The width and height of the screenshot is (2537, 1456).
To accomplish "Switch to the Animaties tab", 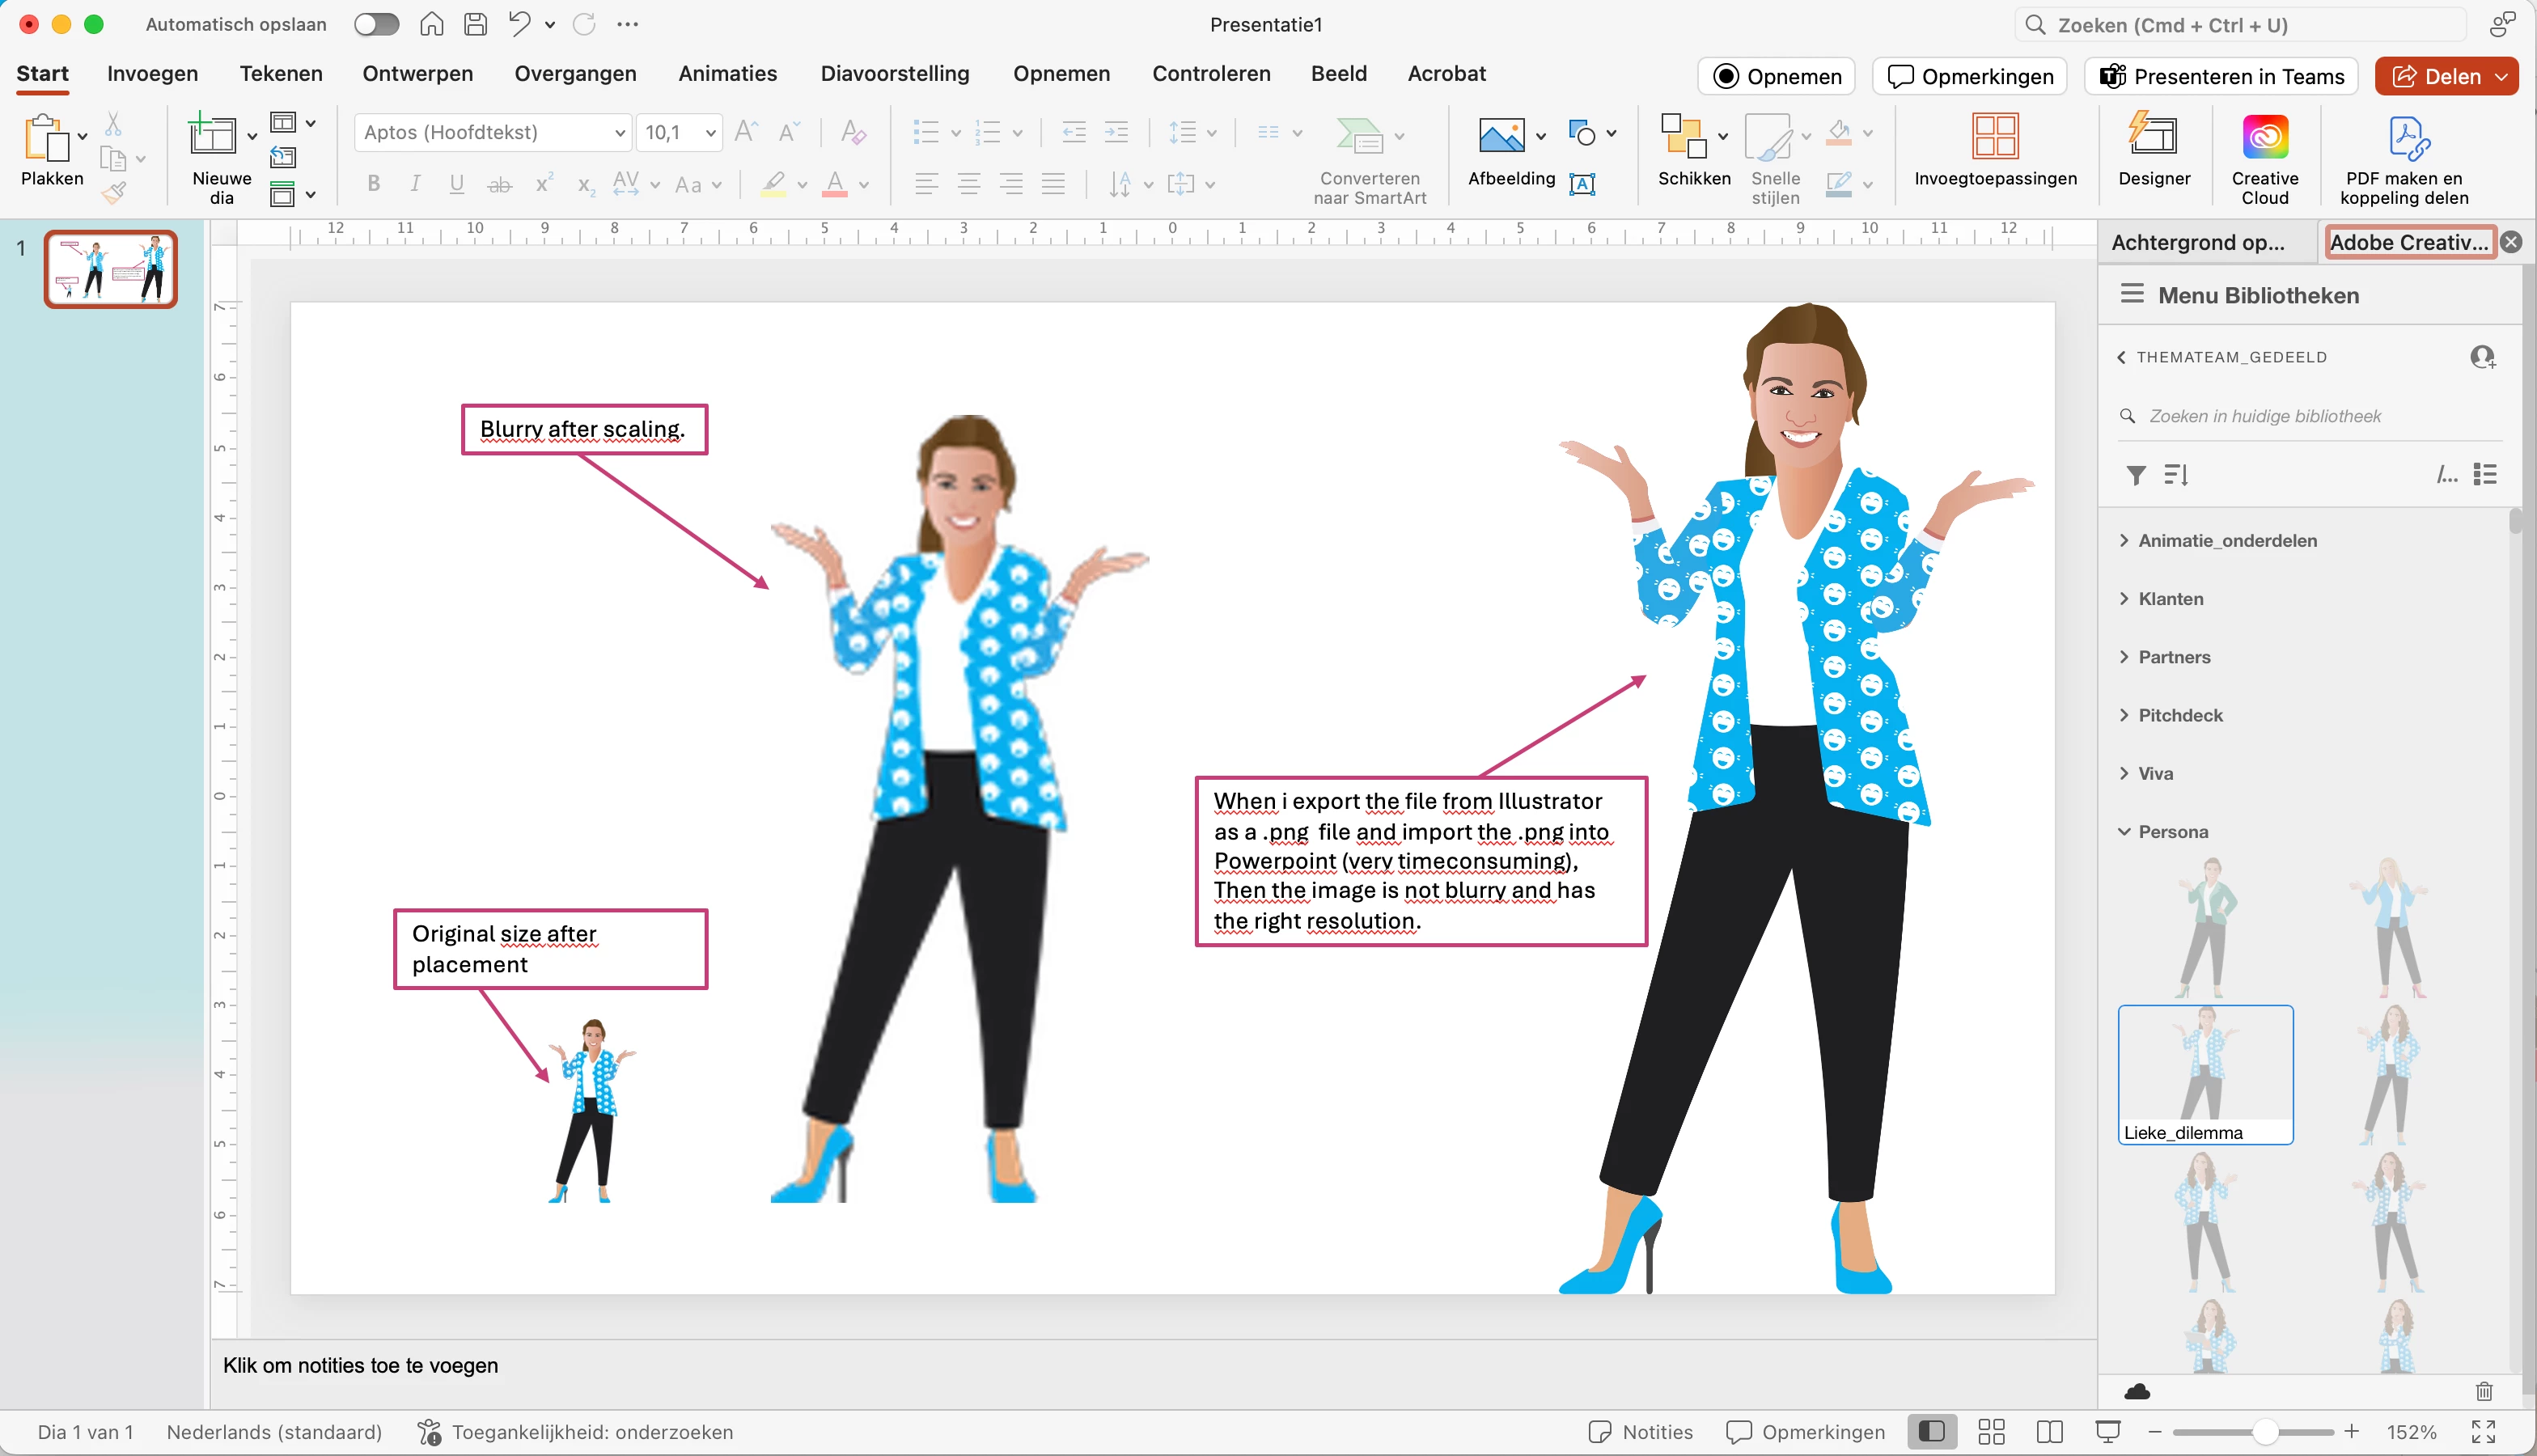I will [x=727, y=74].
